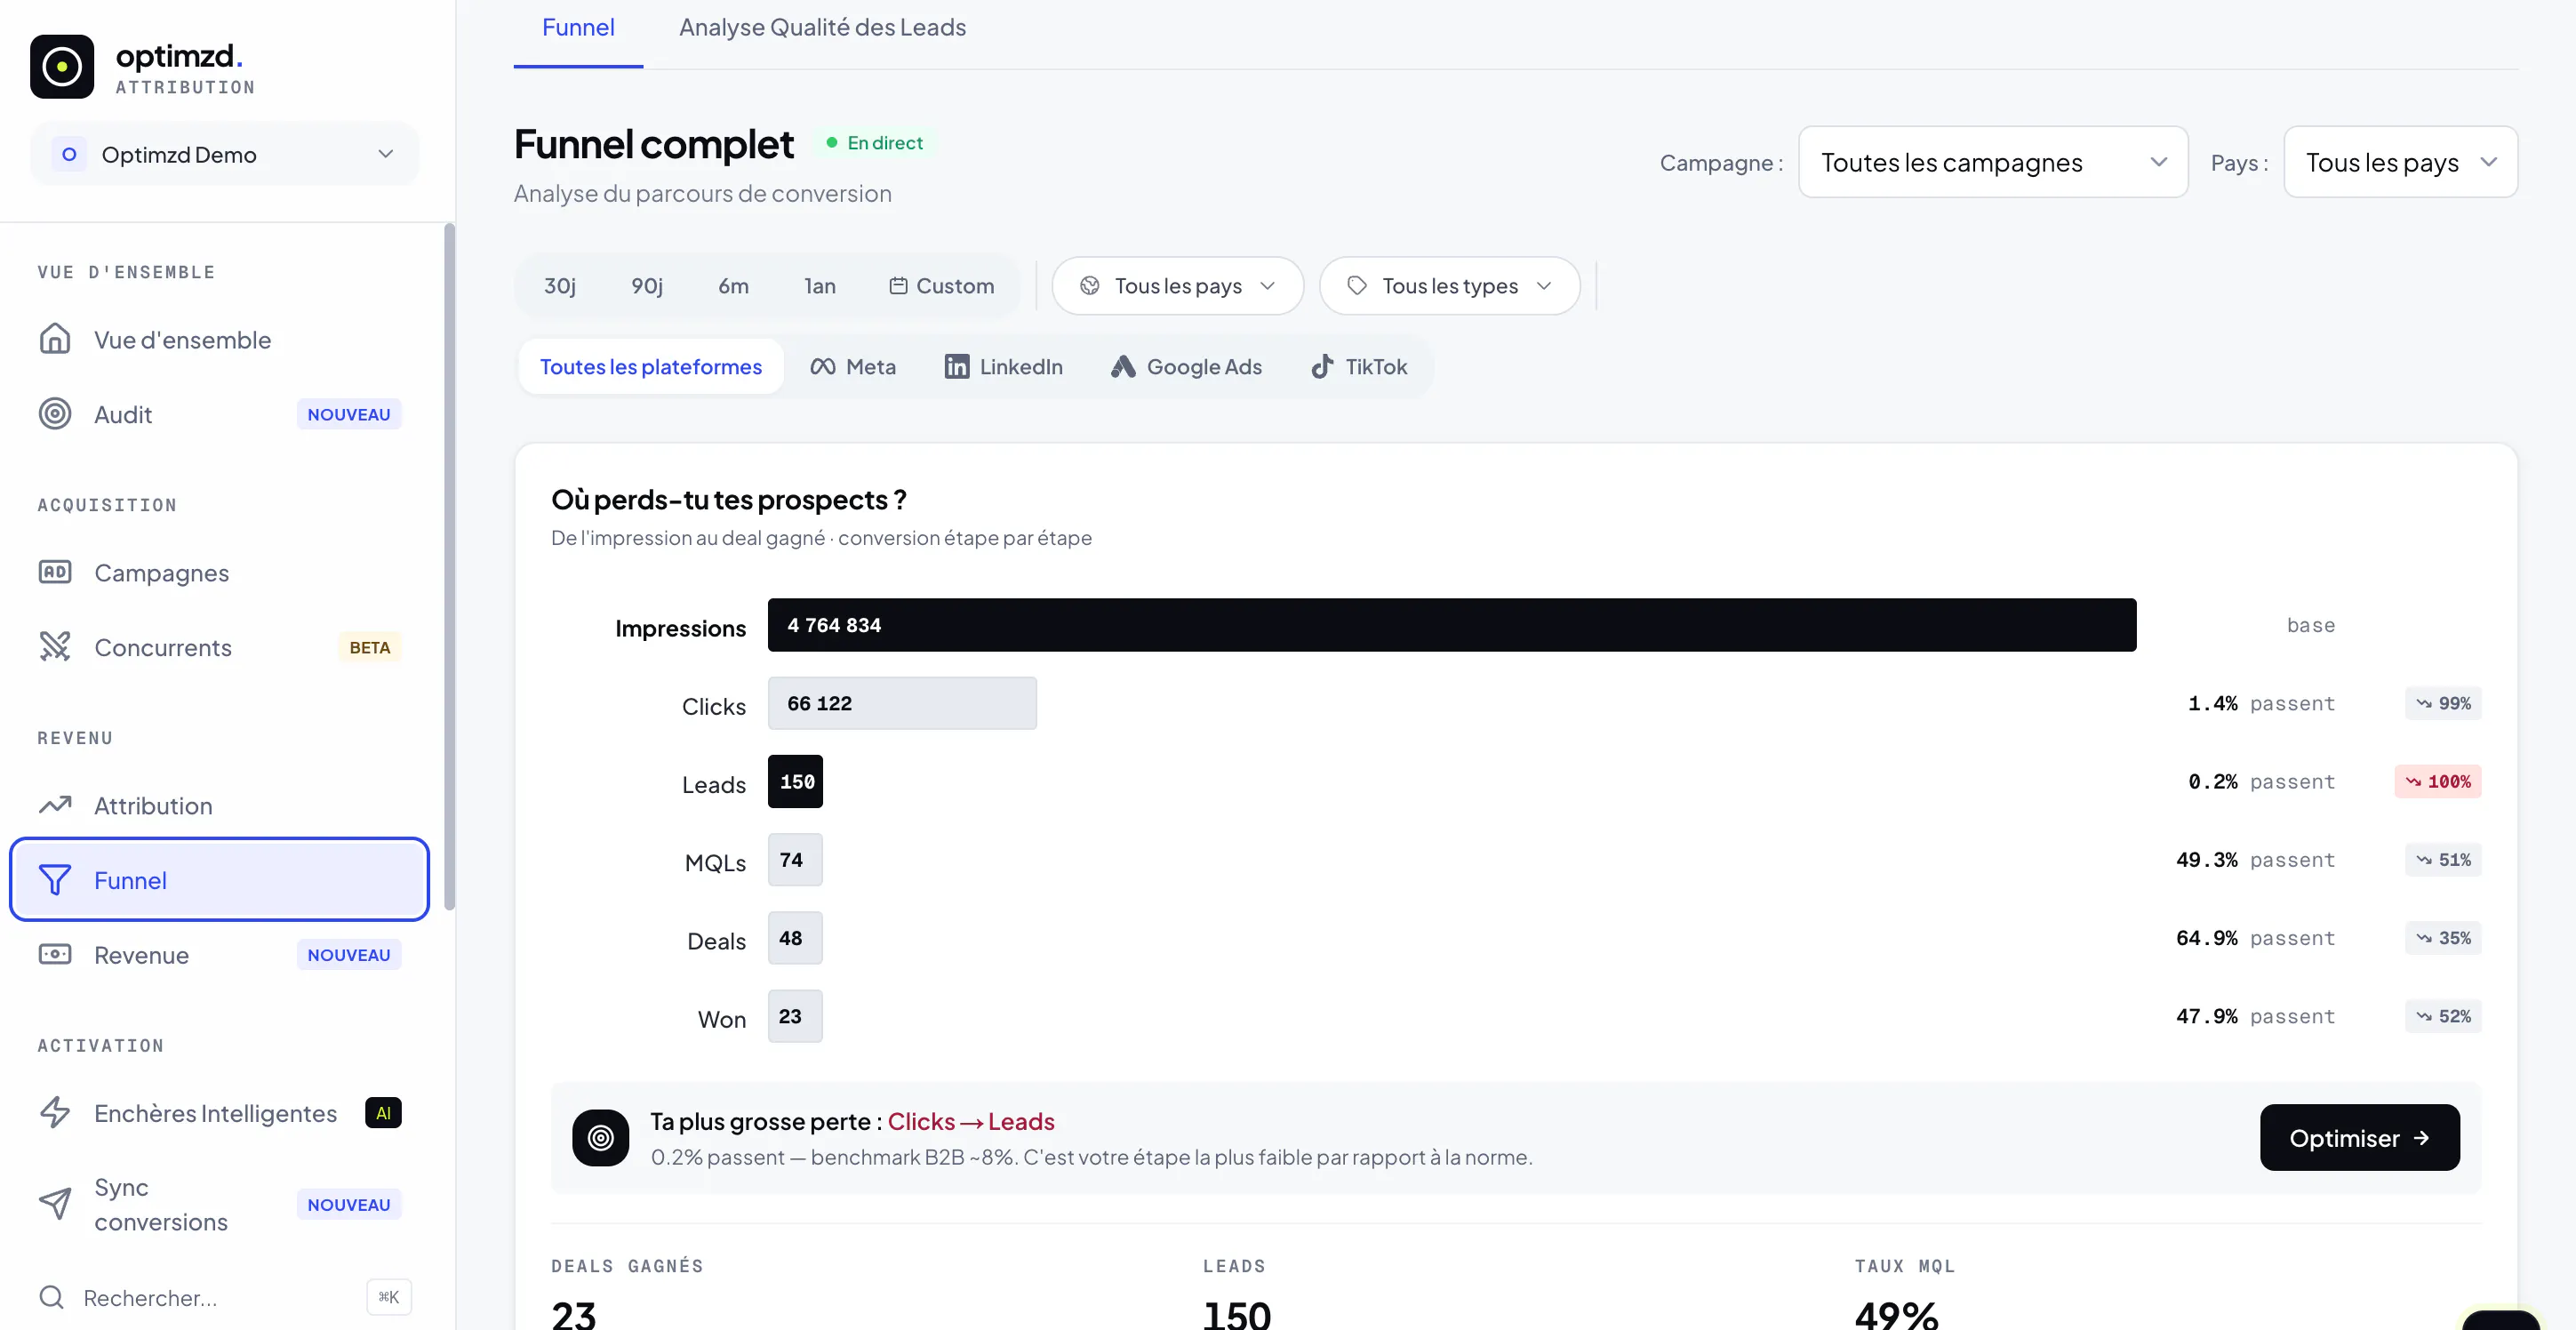
Task: Click the sidebar vertical scrollbar
Action: click(x=449, y=565)
